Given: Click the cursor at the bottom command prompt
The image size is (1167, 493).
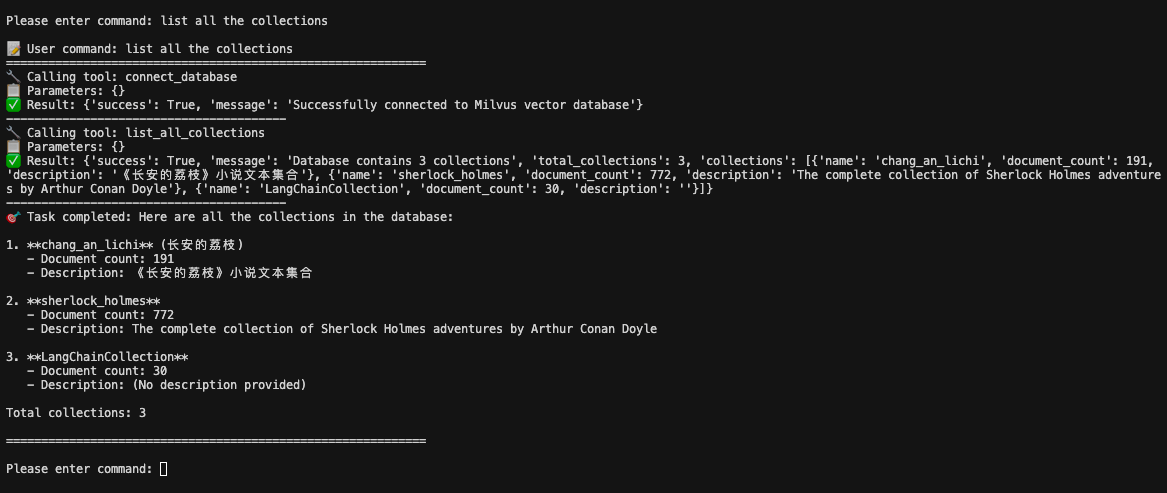Looking at the screenshot, I should click(164, 469).
